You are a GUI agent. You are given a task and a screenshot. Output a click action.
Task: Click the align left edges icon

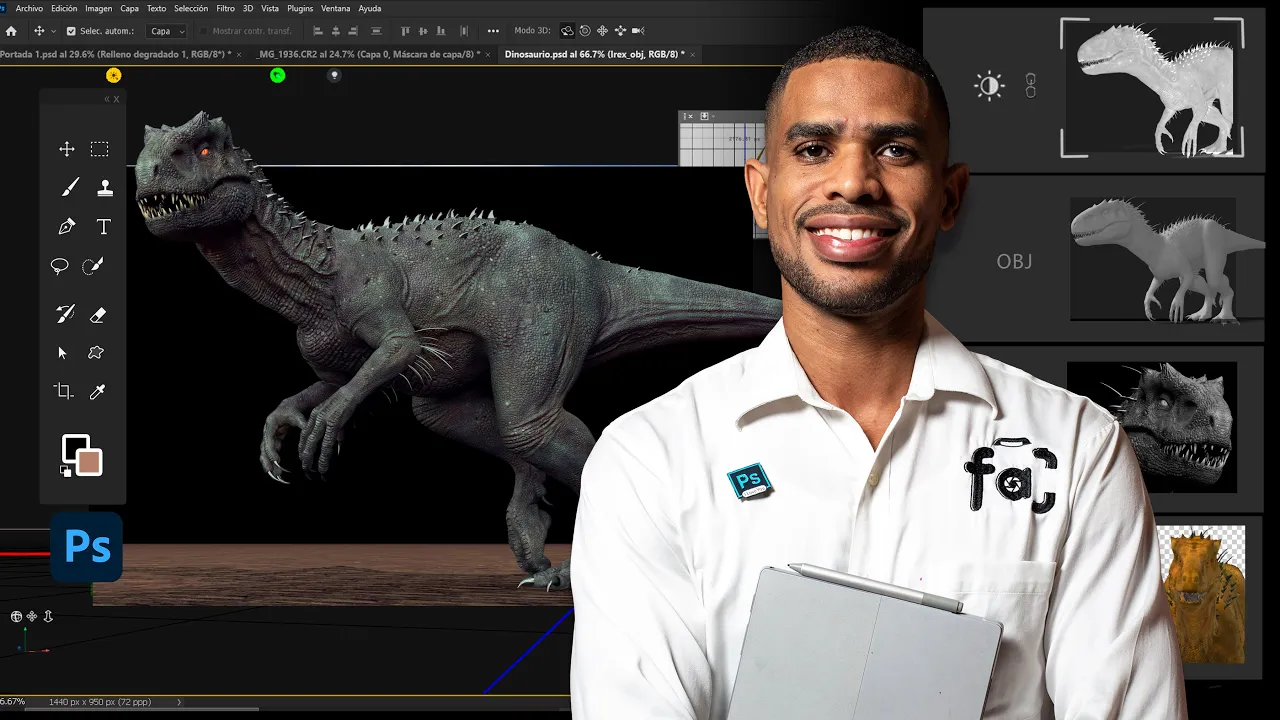tap(318, 31)
